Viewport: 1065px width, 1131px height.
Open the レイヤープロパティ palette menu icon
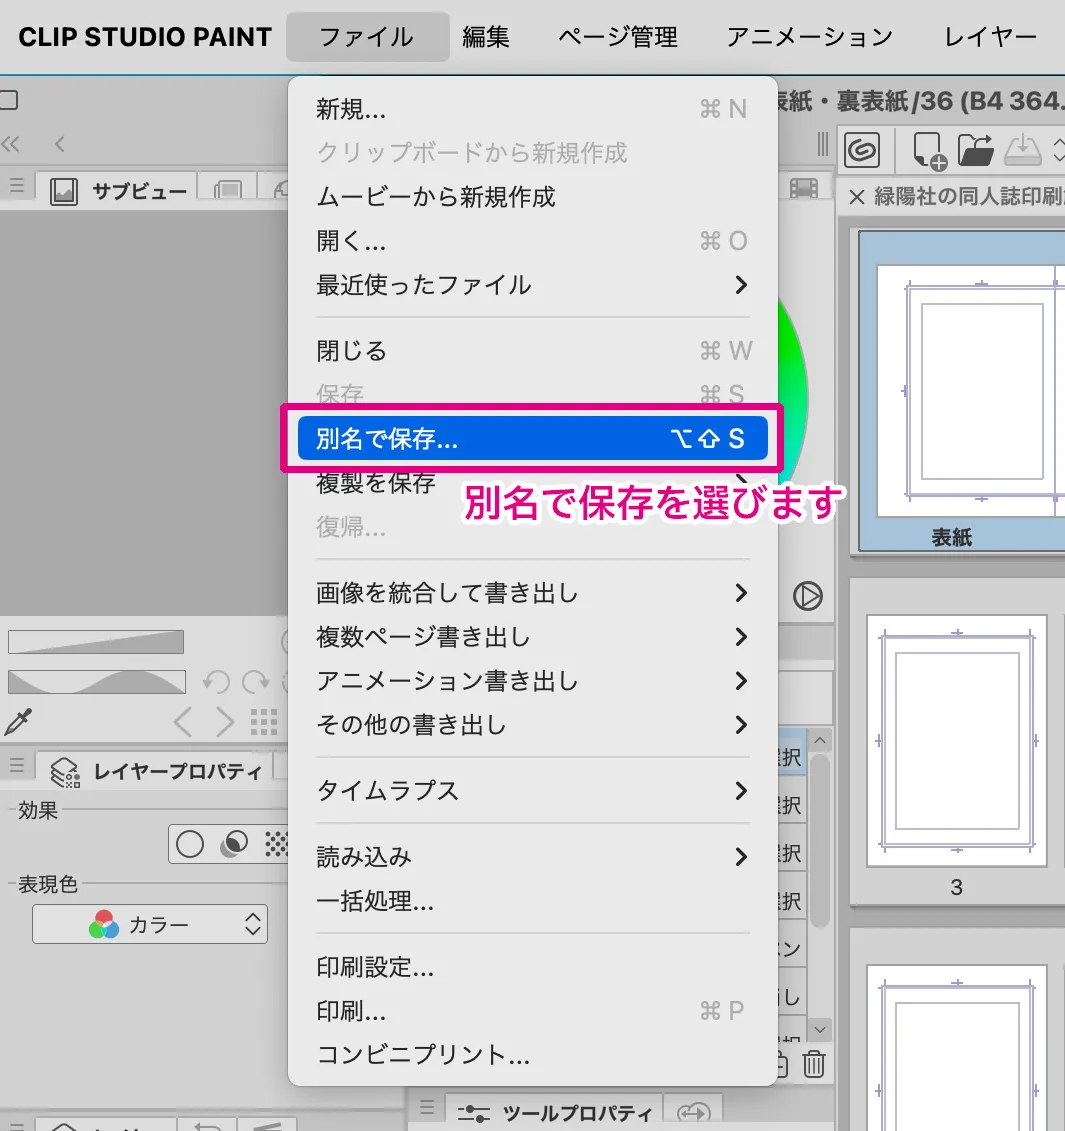click(17, 765)
